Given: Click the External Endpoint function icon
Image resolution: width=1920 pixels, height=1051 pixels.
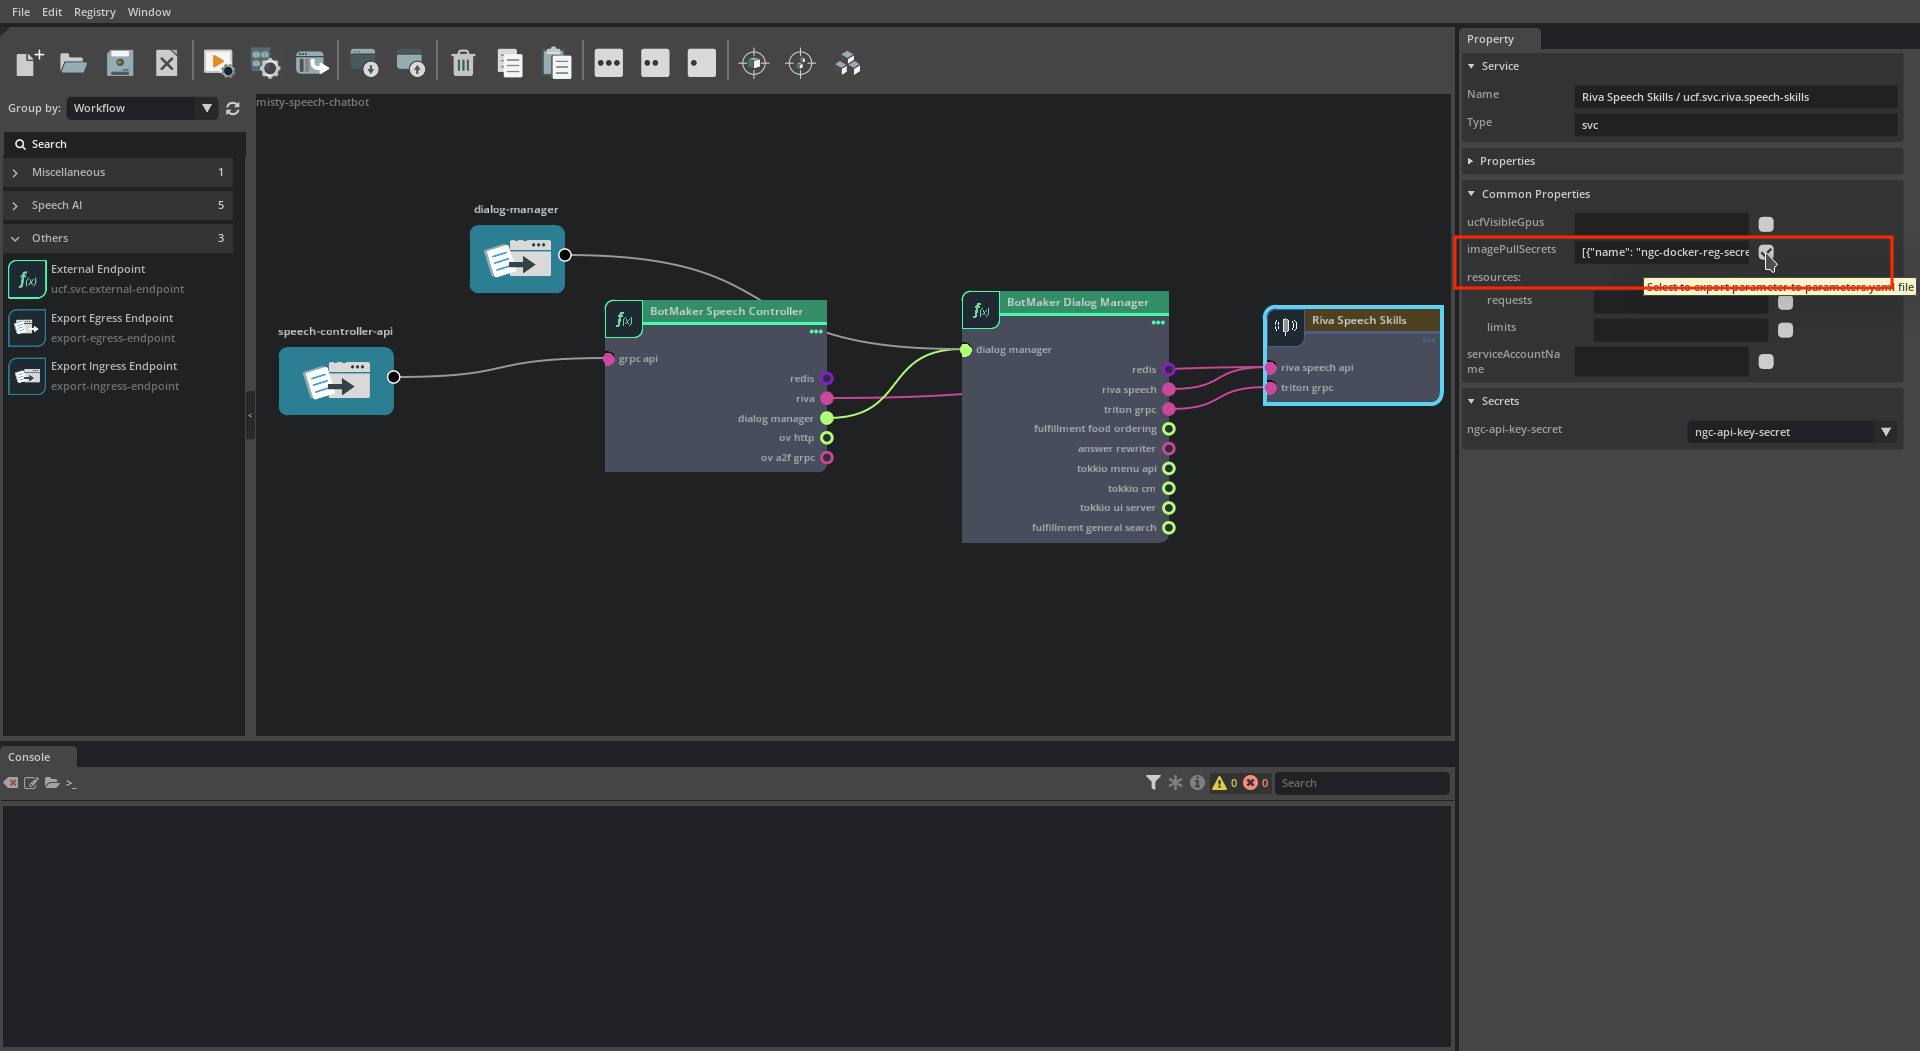Looking at the screenshot, I should [27, 279].
